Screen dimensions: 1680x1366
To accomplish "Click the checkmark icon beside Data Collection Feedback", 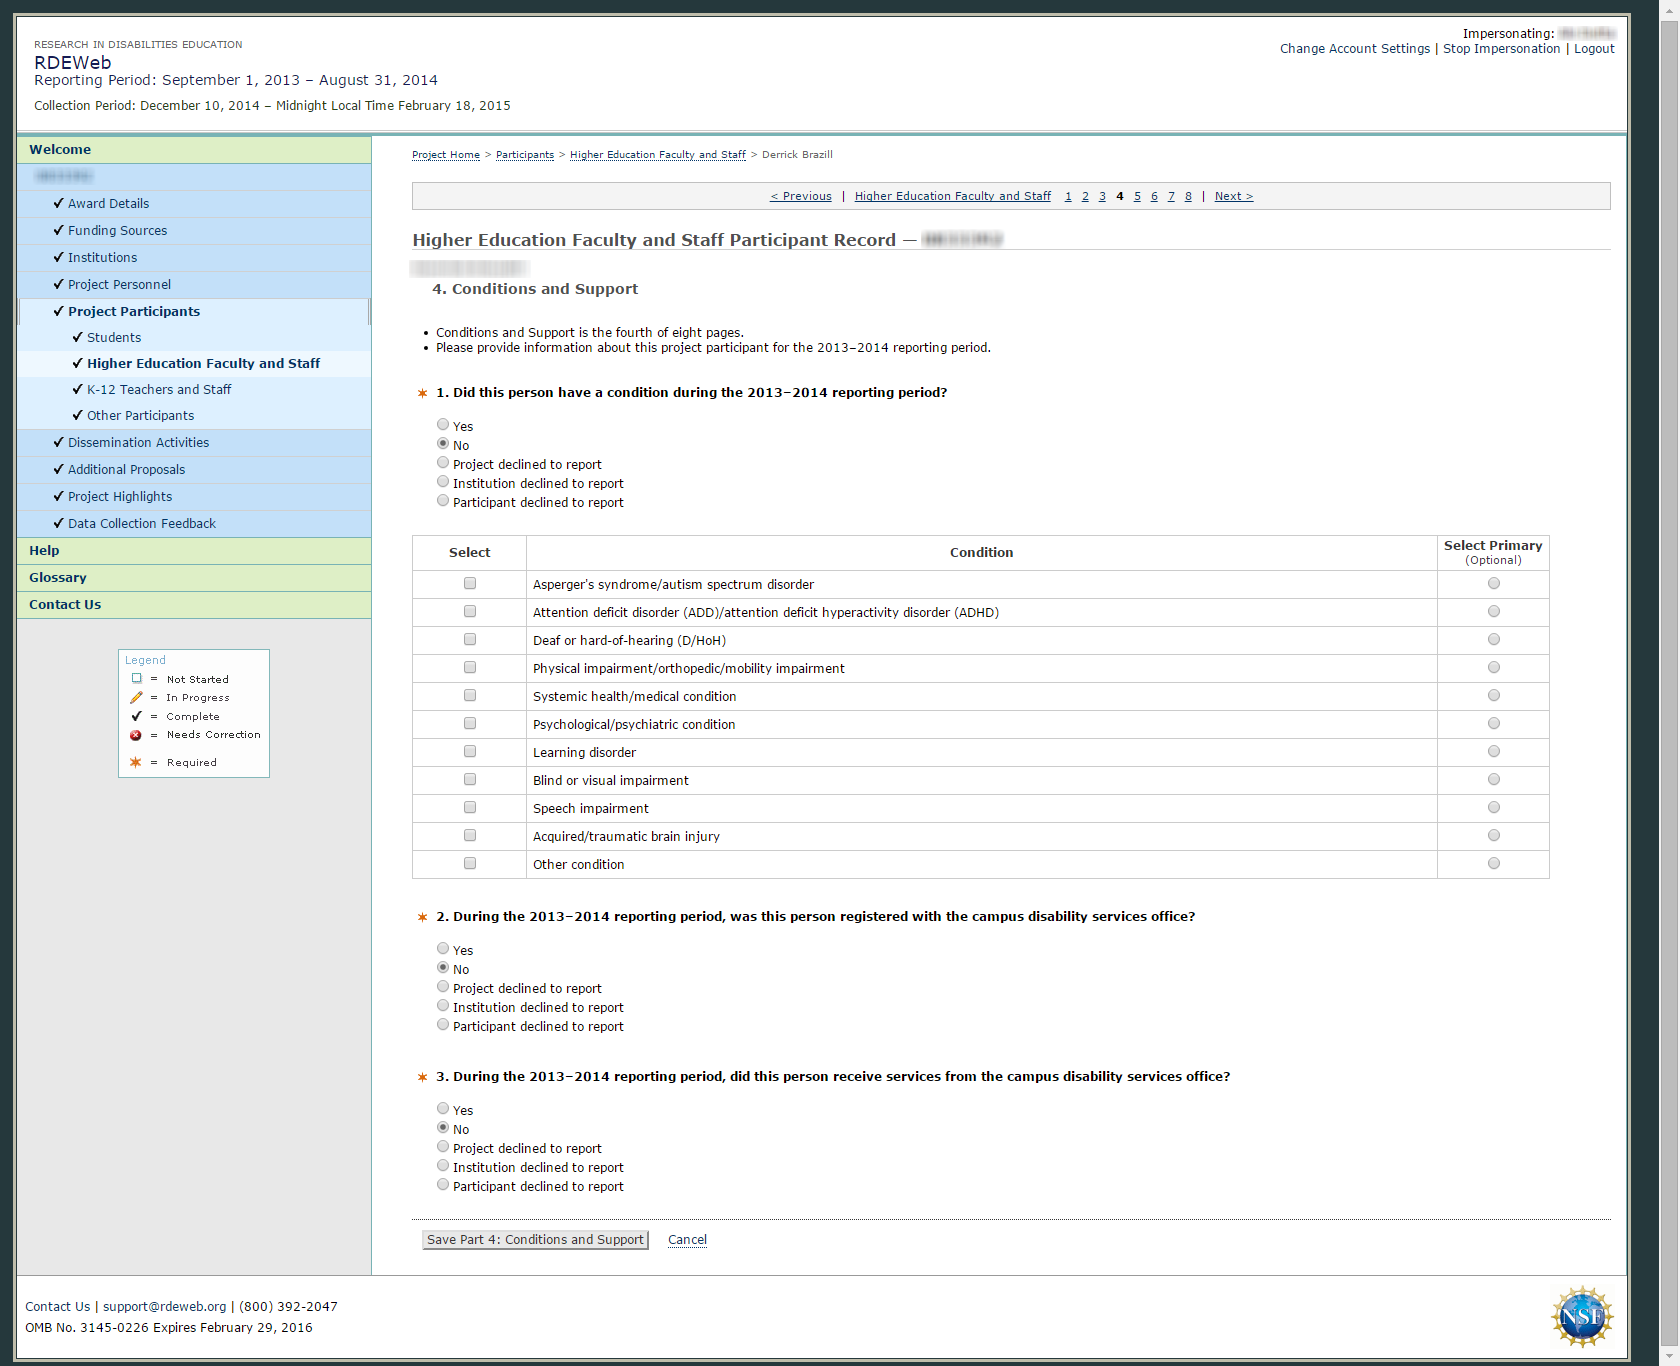I will tap(58, 523).
